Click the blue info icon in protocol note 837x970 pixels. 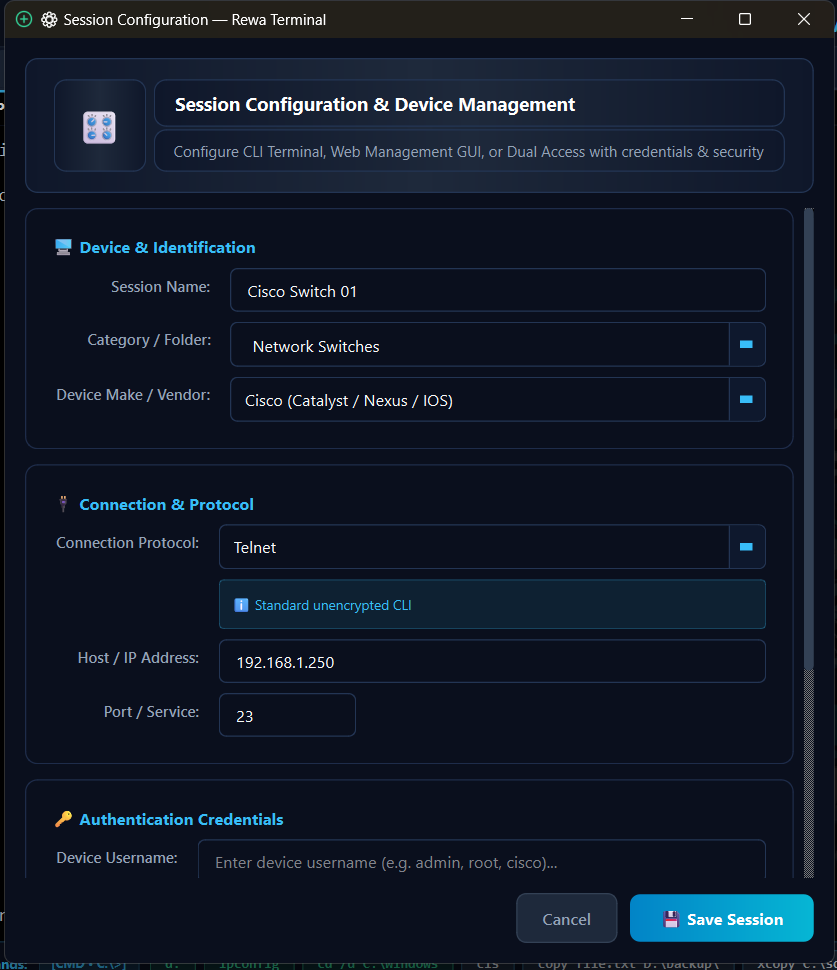241,605
